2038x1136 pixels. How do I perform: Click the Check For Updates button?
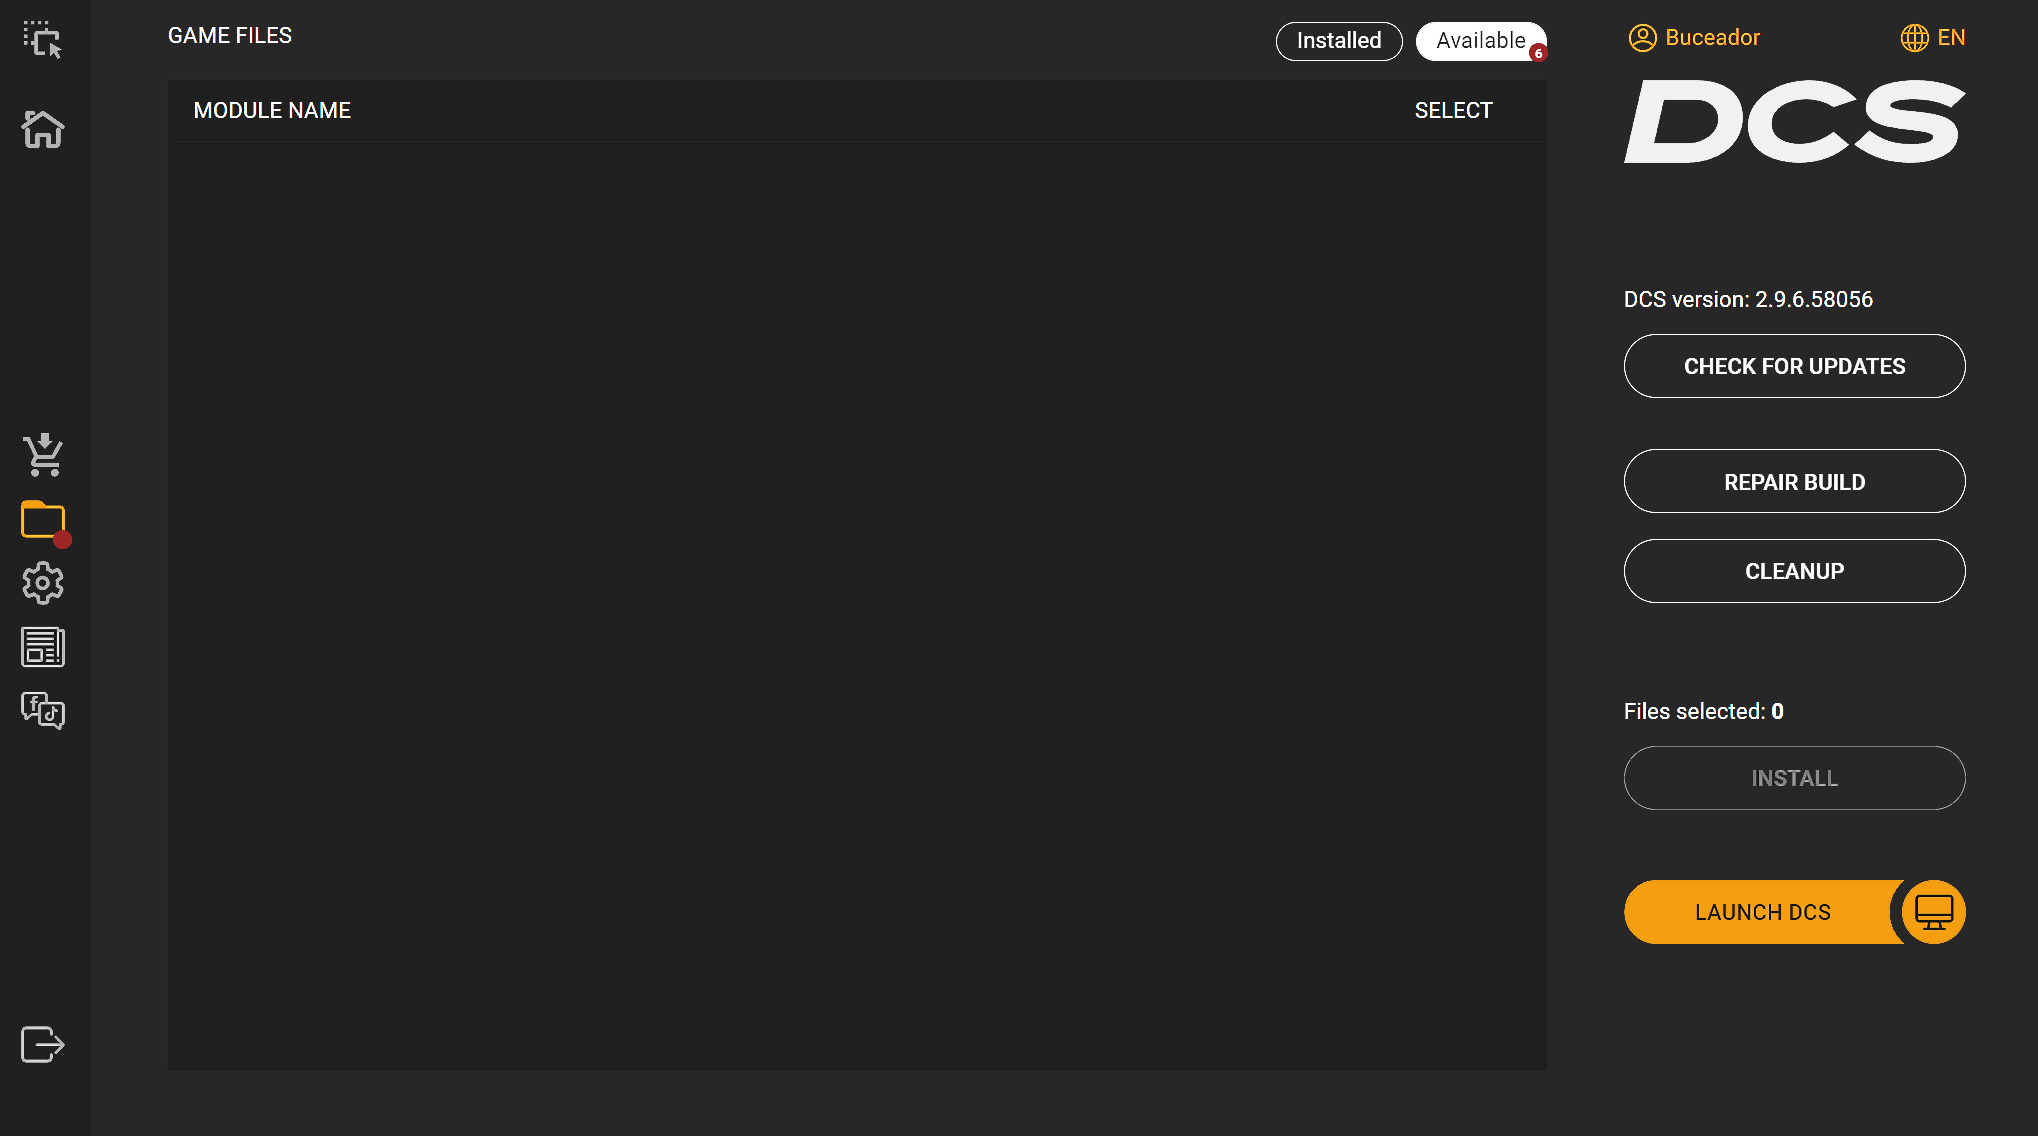pyautogui.click(x=1794, y=366)
